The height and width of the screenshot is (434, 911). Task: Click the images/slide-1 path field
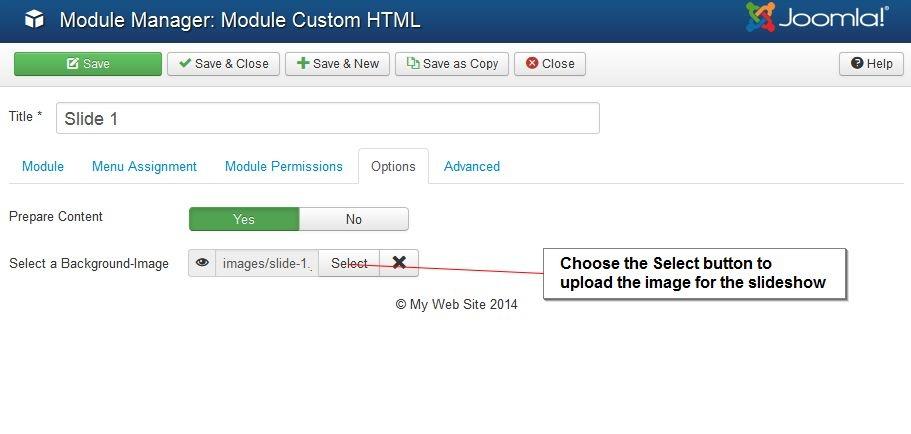pyautogui.click(x=267, y=263)
